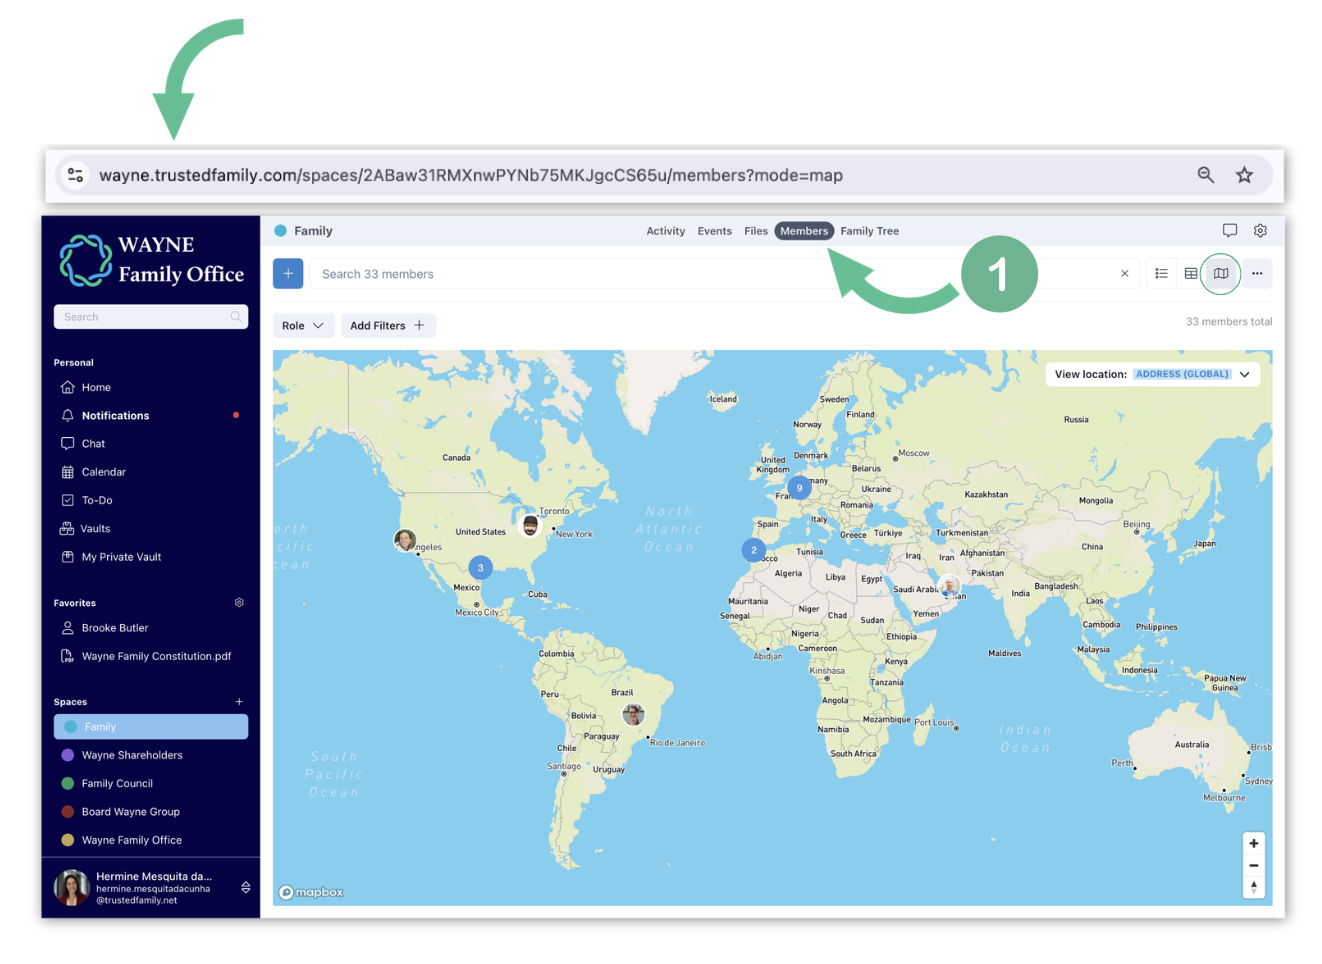This screenshot has height=964, width=1322.
Task: Reset map bearing compass button
Action: click(x=1254, y=887)
